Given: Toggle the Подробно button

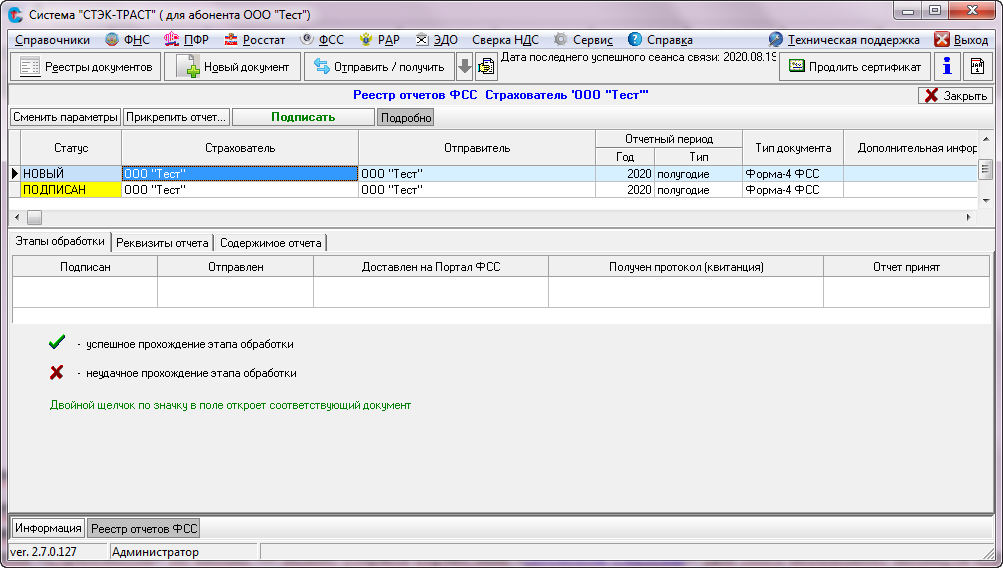Looking at the screenshot, I should (406, 118).
